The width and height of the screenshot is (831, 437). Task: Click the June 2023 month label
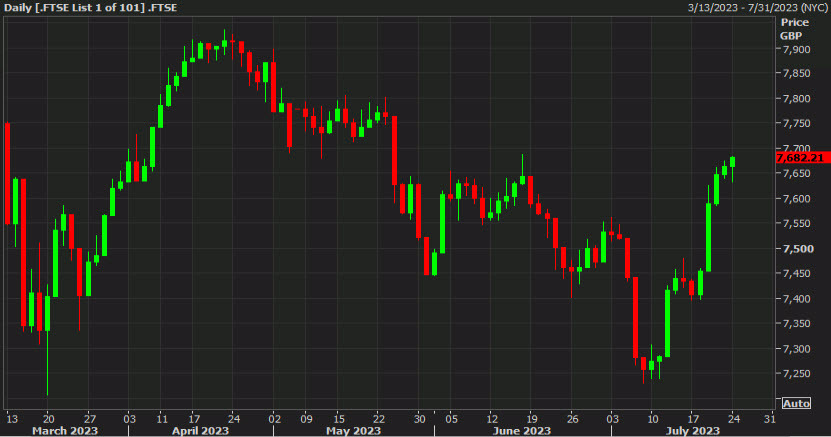click(521, 431)
